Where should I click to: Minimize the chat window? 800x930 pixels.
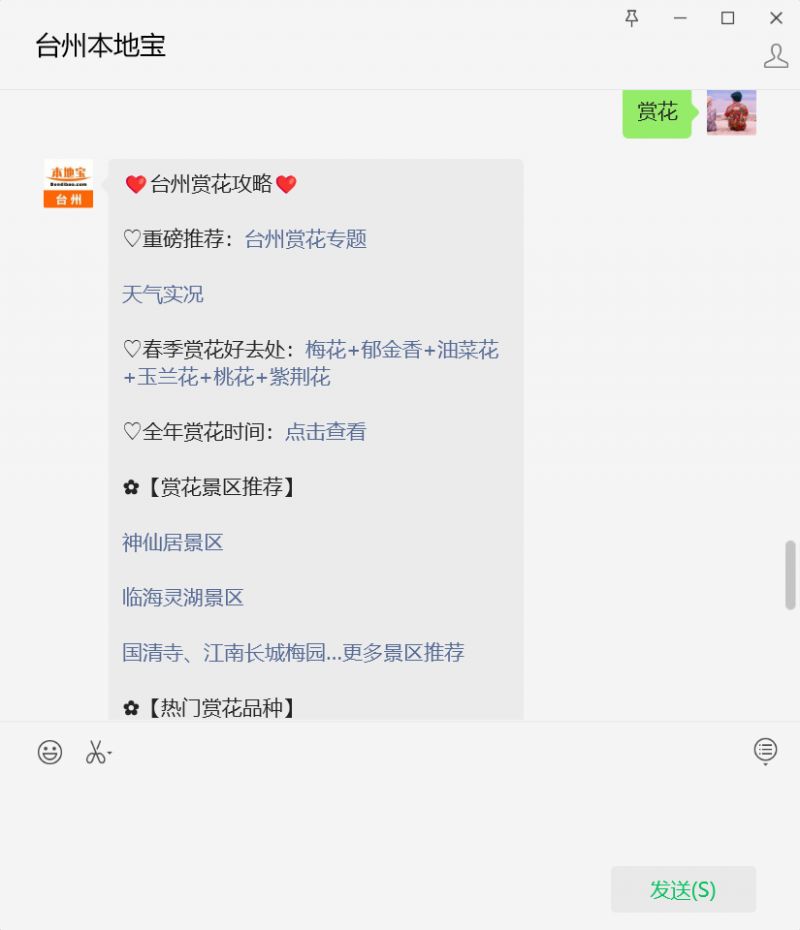pos(680,18)
